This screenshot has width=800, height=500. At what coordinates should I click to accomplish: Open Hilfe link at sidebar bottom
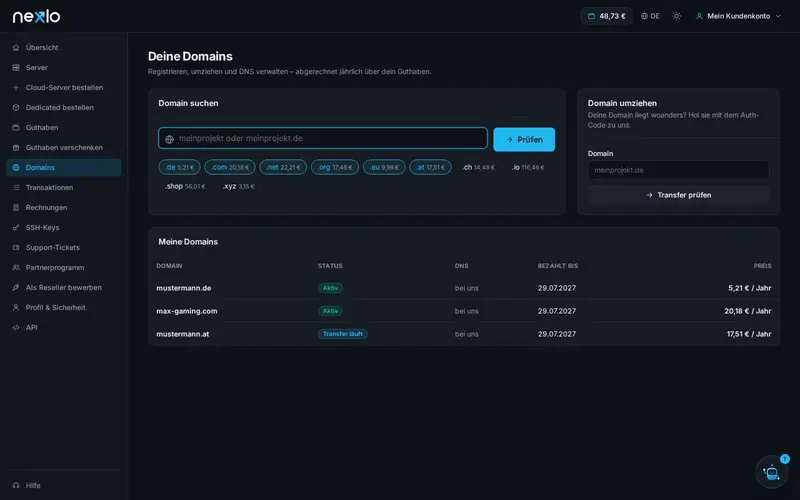point(64,485)
